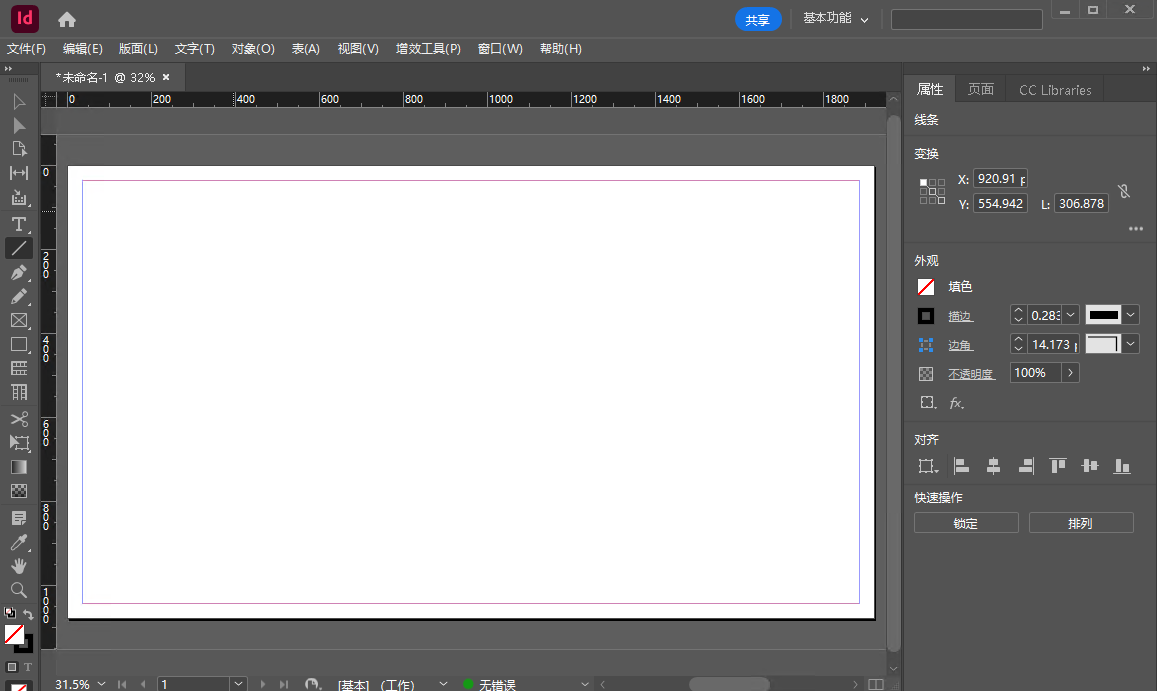Open the stroke weight dropdown

(x=1071, y=315)
